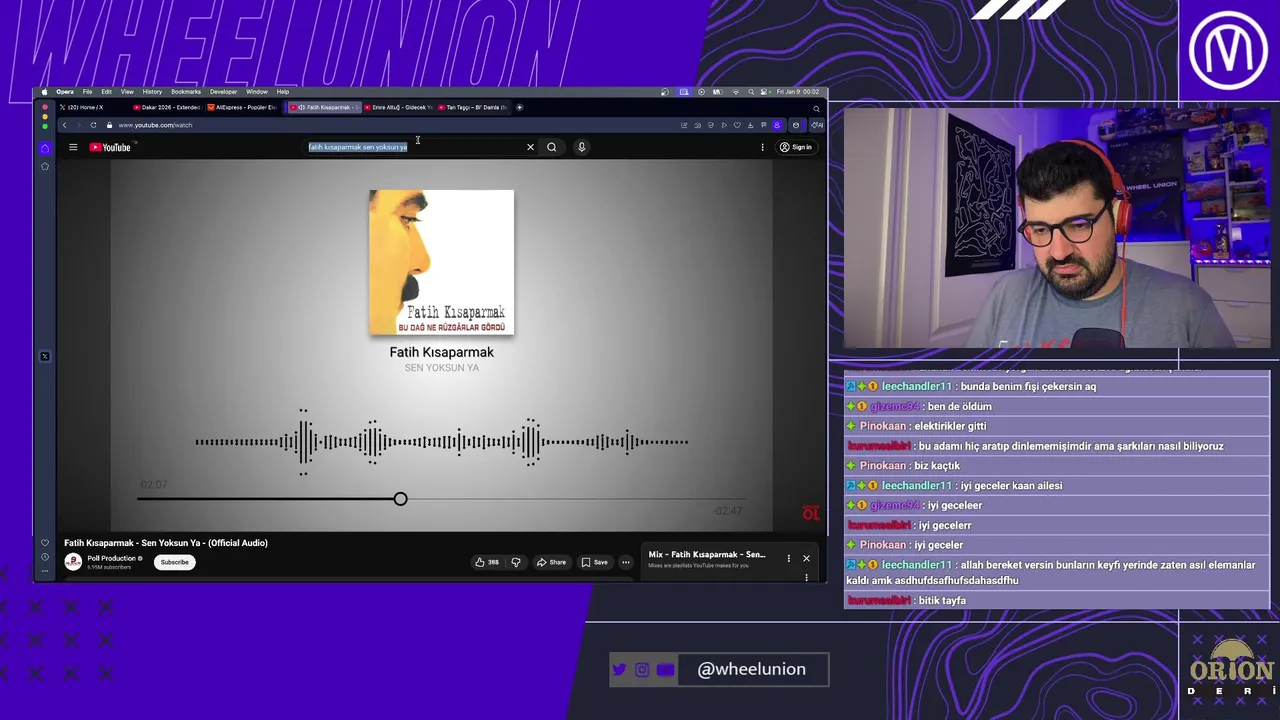This screenshot has width=1280, height=720.
Task: Close the Mix playlist panel
Action: click(x=806, y=558)
